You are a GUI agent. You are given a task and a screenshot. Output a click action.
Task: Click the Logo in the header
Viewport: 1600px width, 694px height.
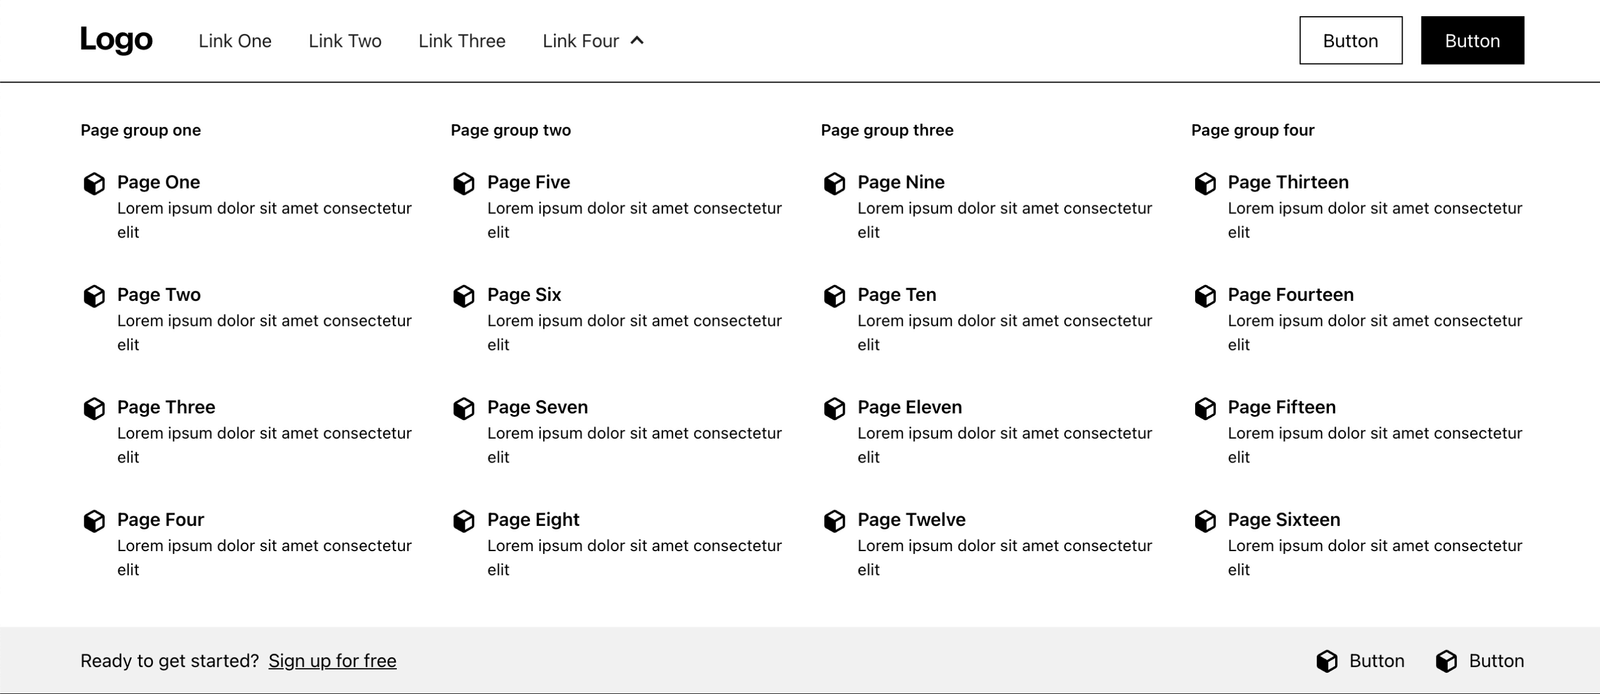tap(116, 40)
